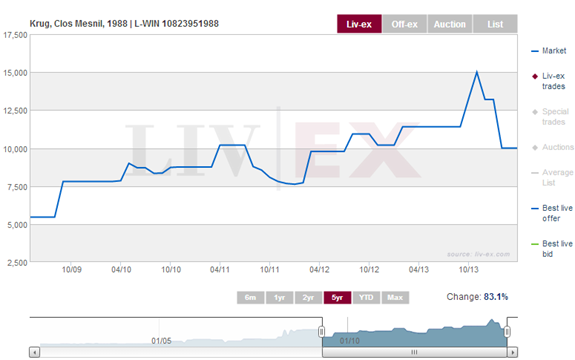Viewport: 575px width, 360px height.
Task: Click the navigator right scroll arrow
Action: (x=512, y=352)
